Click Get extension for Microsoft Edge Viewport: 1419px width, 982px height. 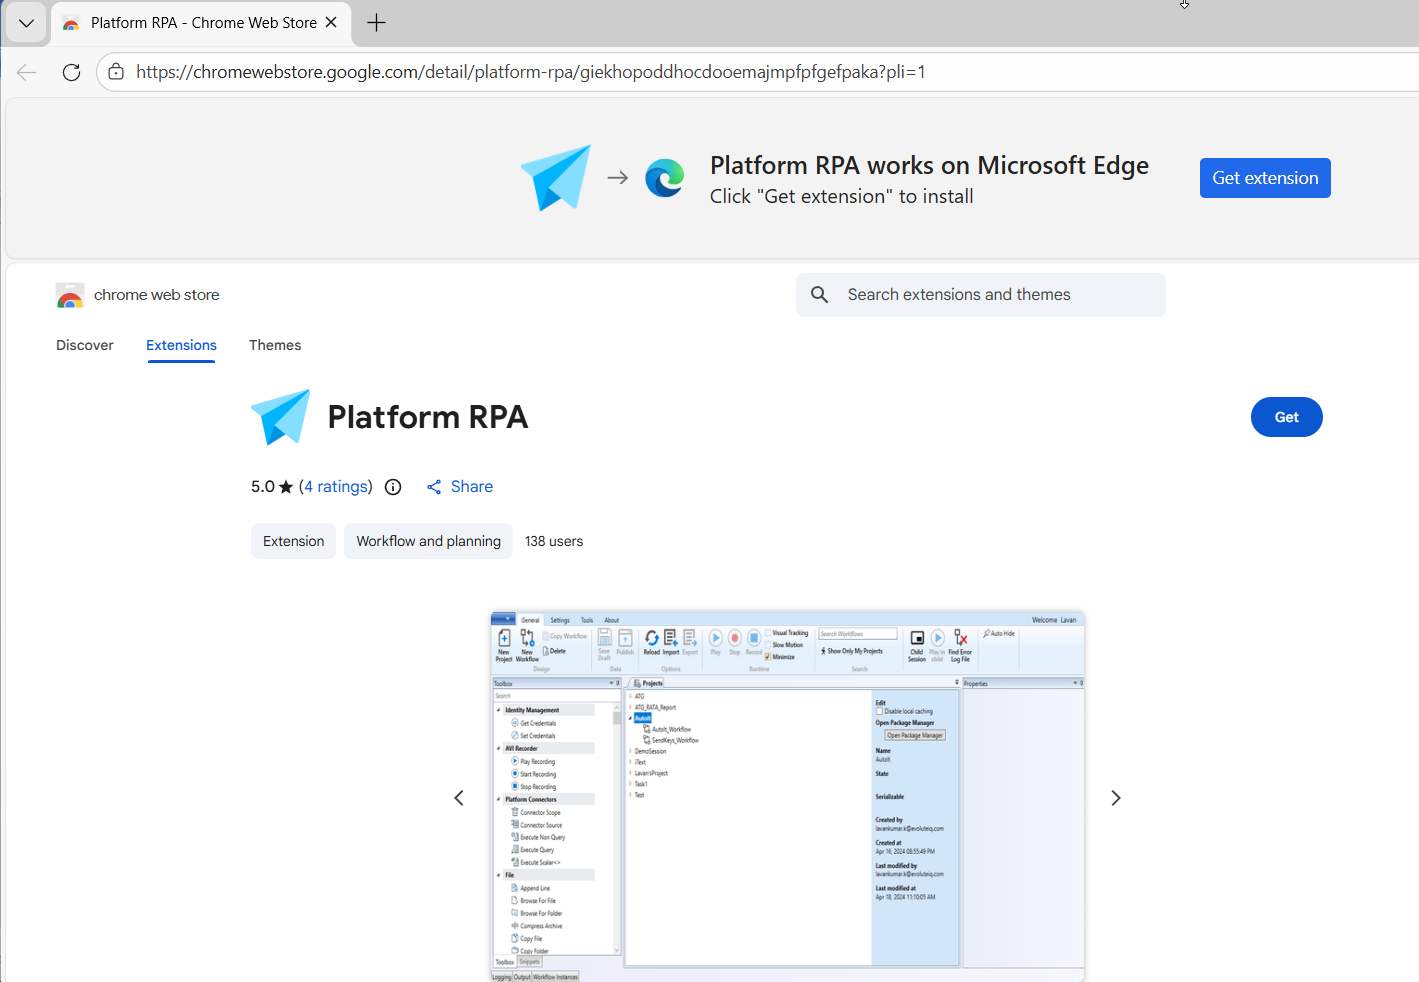(1265, 178)
